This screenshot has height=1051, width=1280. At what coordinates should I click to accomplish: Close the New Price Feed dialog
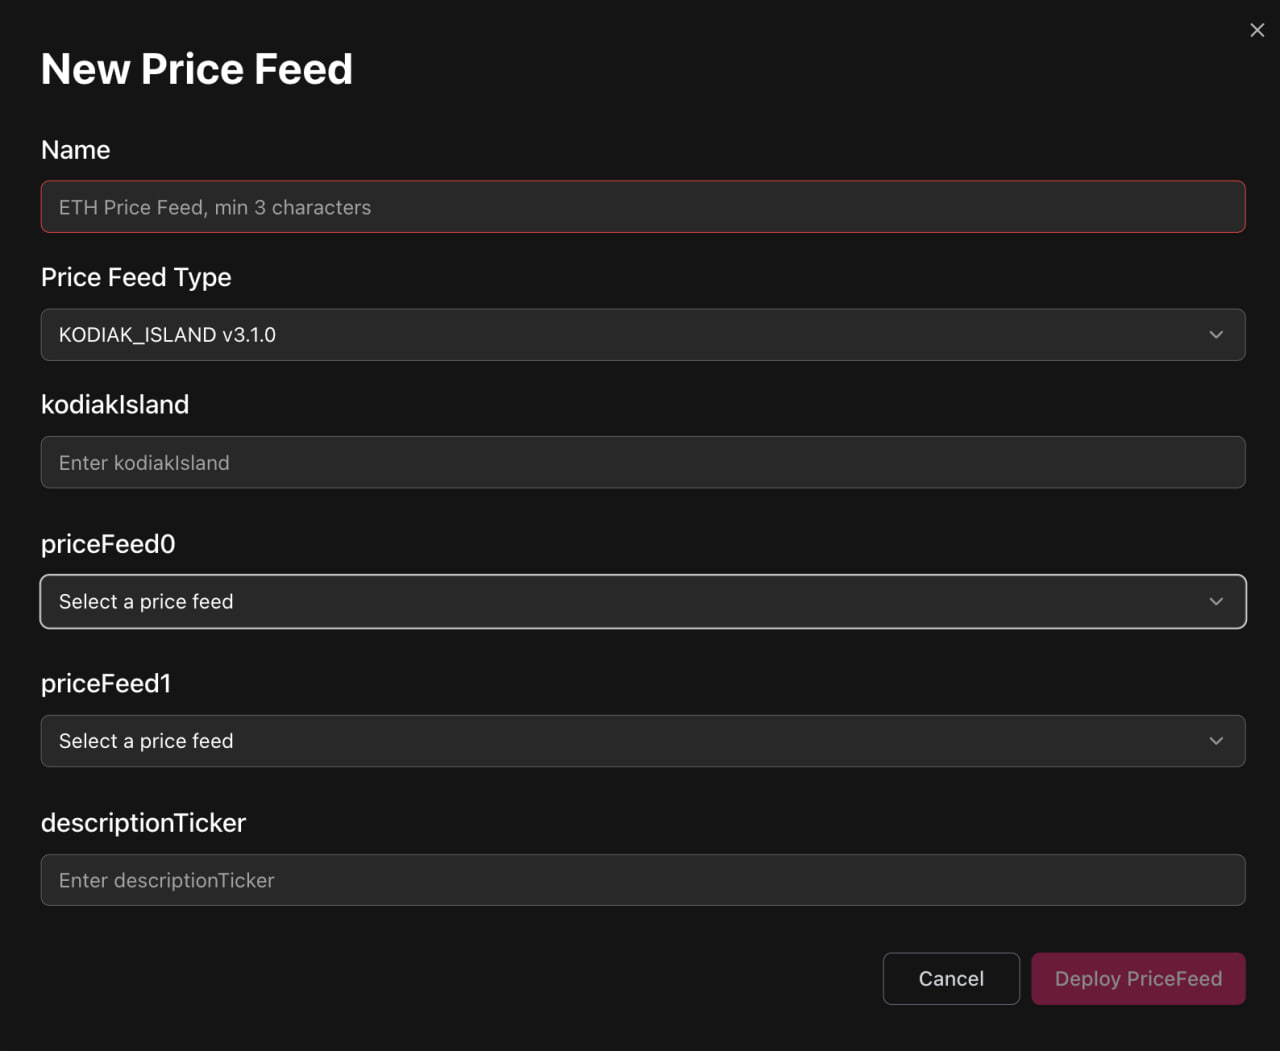pos(1257,30)
